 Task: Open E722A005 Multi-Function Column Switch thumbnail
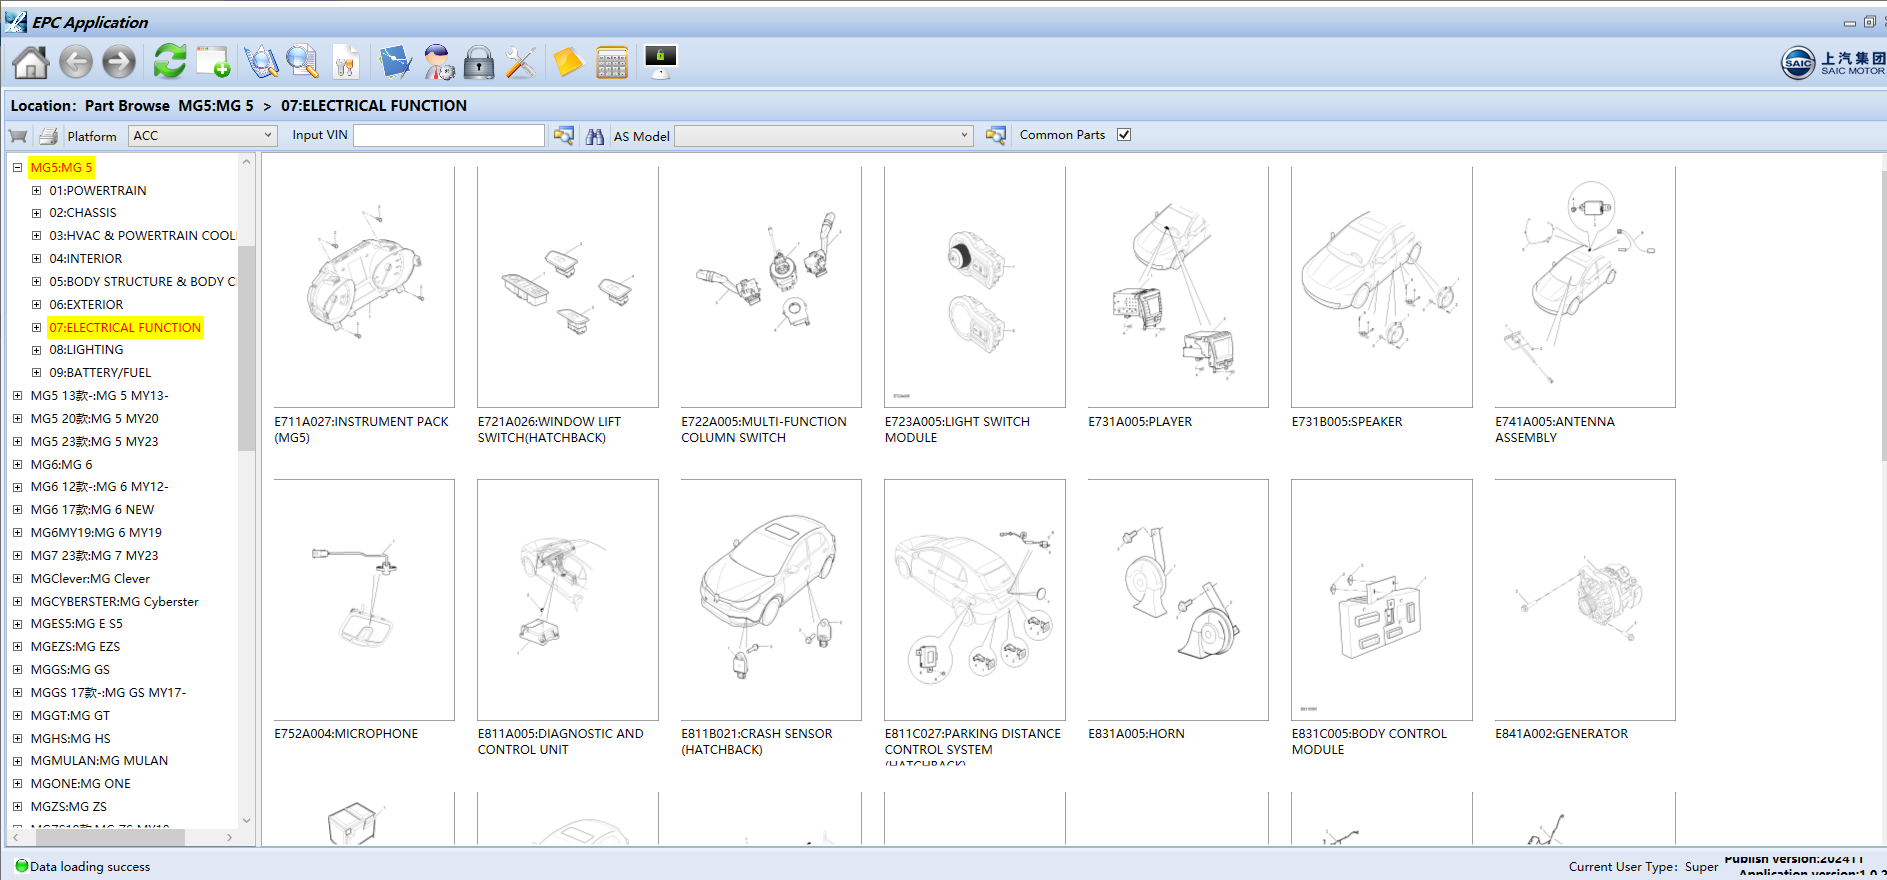(771, 287)
